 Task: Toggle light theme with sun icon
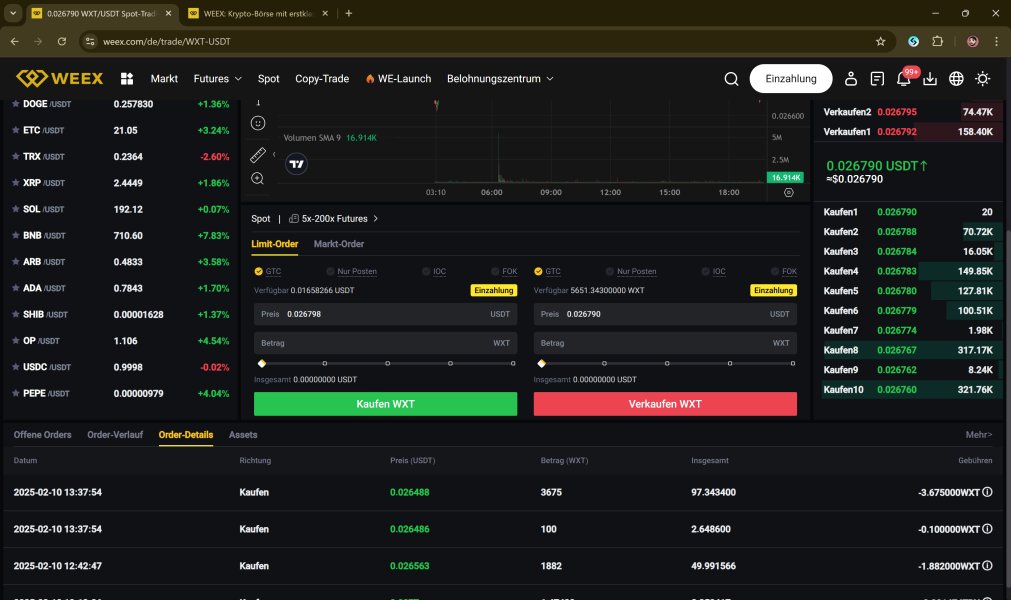pos(983,79)
